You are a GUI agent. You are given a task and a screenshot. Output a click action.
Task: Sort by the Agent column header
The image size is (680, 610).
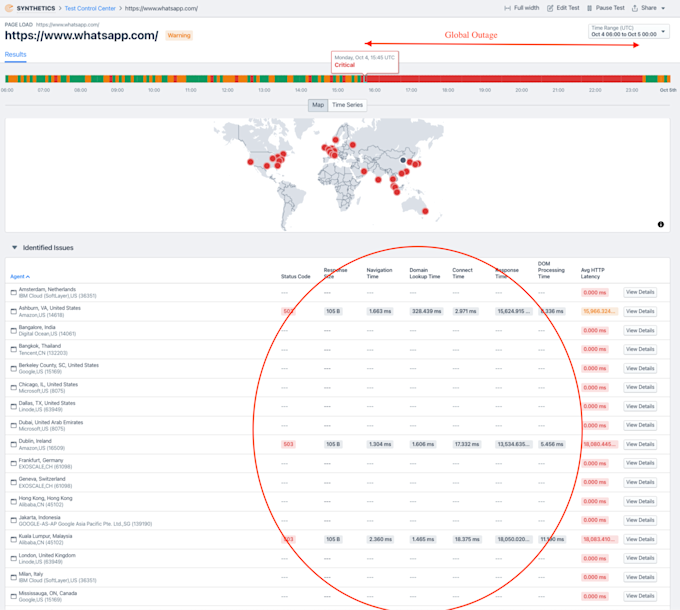tap(20, 277)
